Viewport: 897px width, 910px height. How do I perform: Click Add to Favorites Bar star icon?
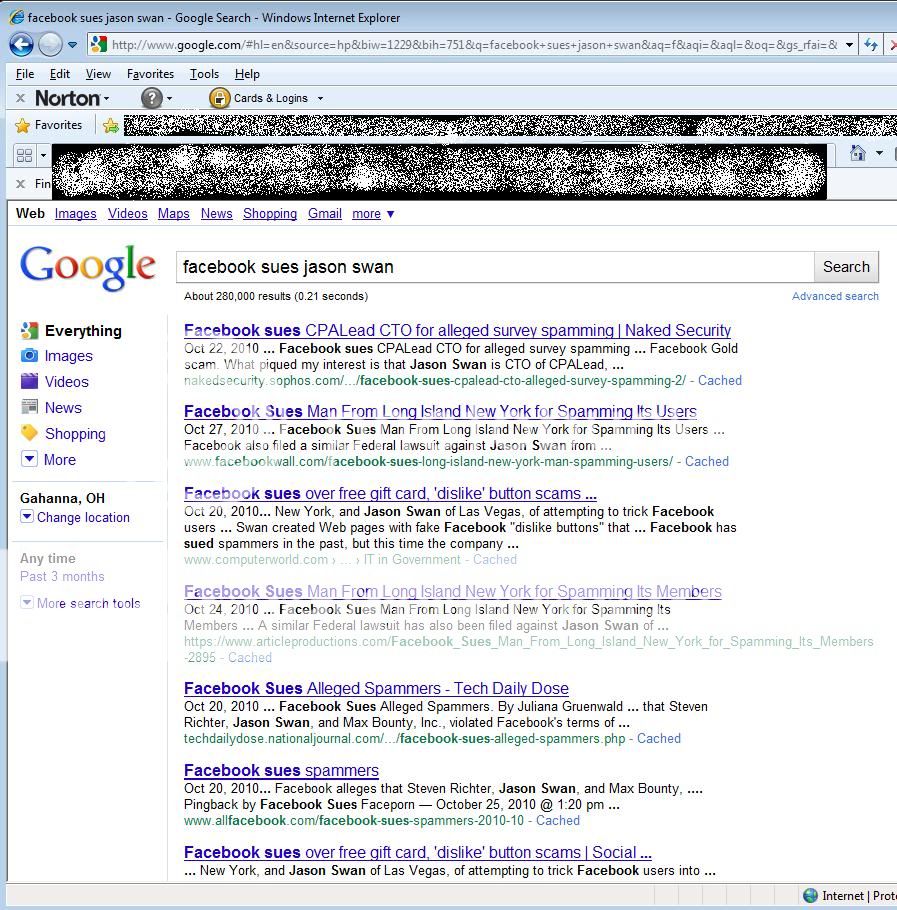click(x=110, y=125)
